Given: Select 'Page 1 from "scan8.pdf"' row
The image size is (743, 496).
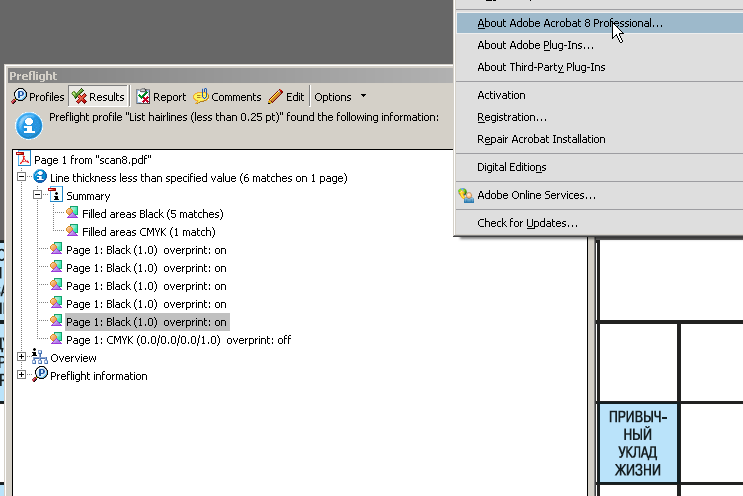Looking at the screenshot, I should [x=92, y=160].
